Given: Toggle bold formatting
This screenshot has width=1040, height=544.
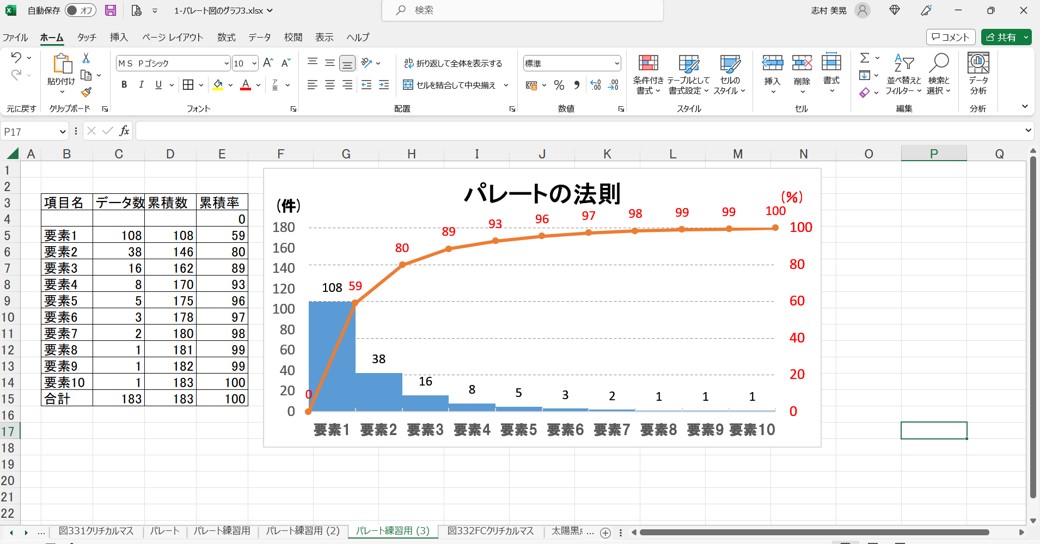Looking at the screenshot, I should tap(124, 85).
